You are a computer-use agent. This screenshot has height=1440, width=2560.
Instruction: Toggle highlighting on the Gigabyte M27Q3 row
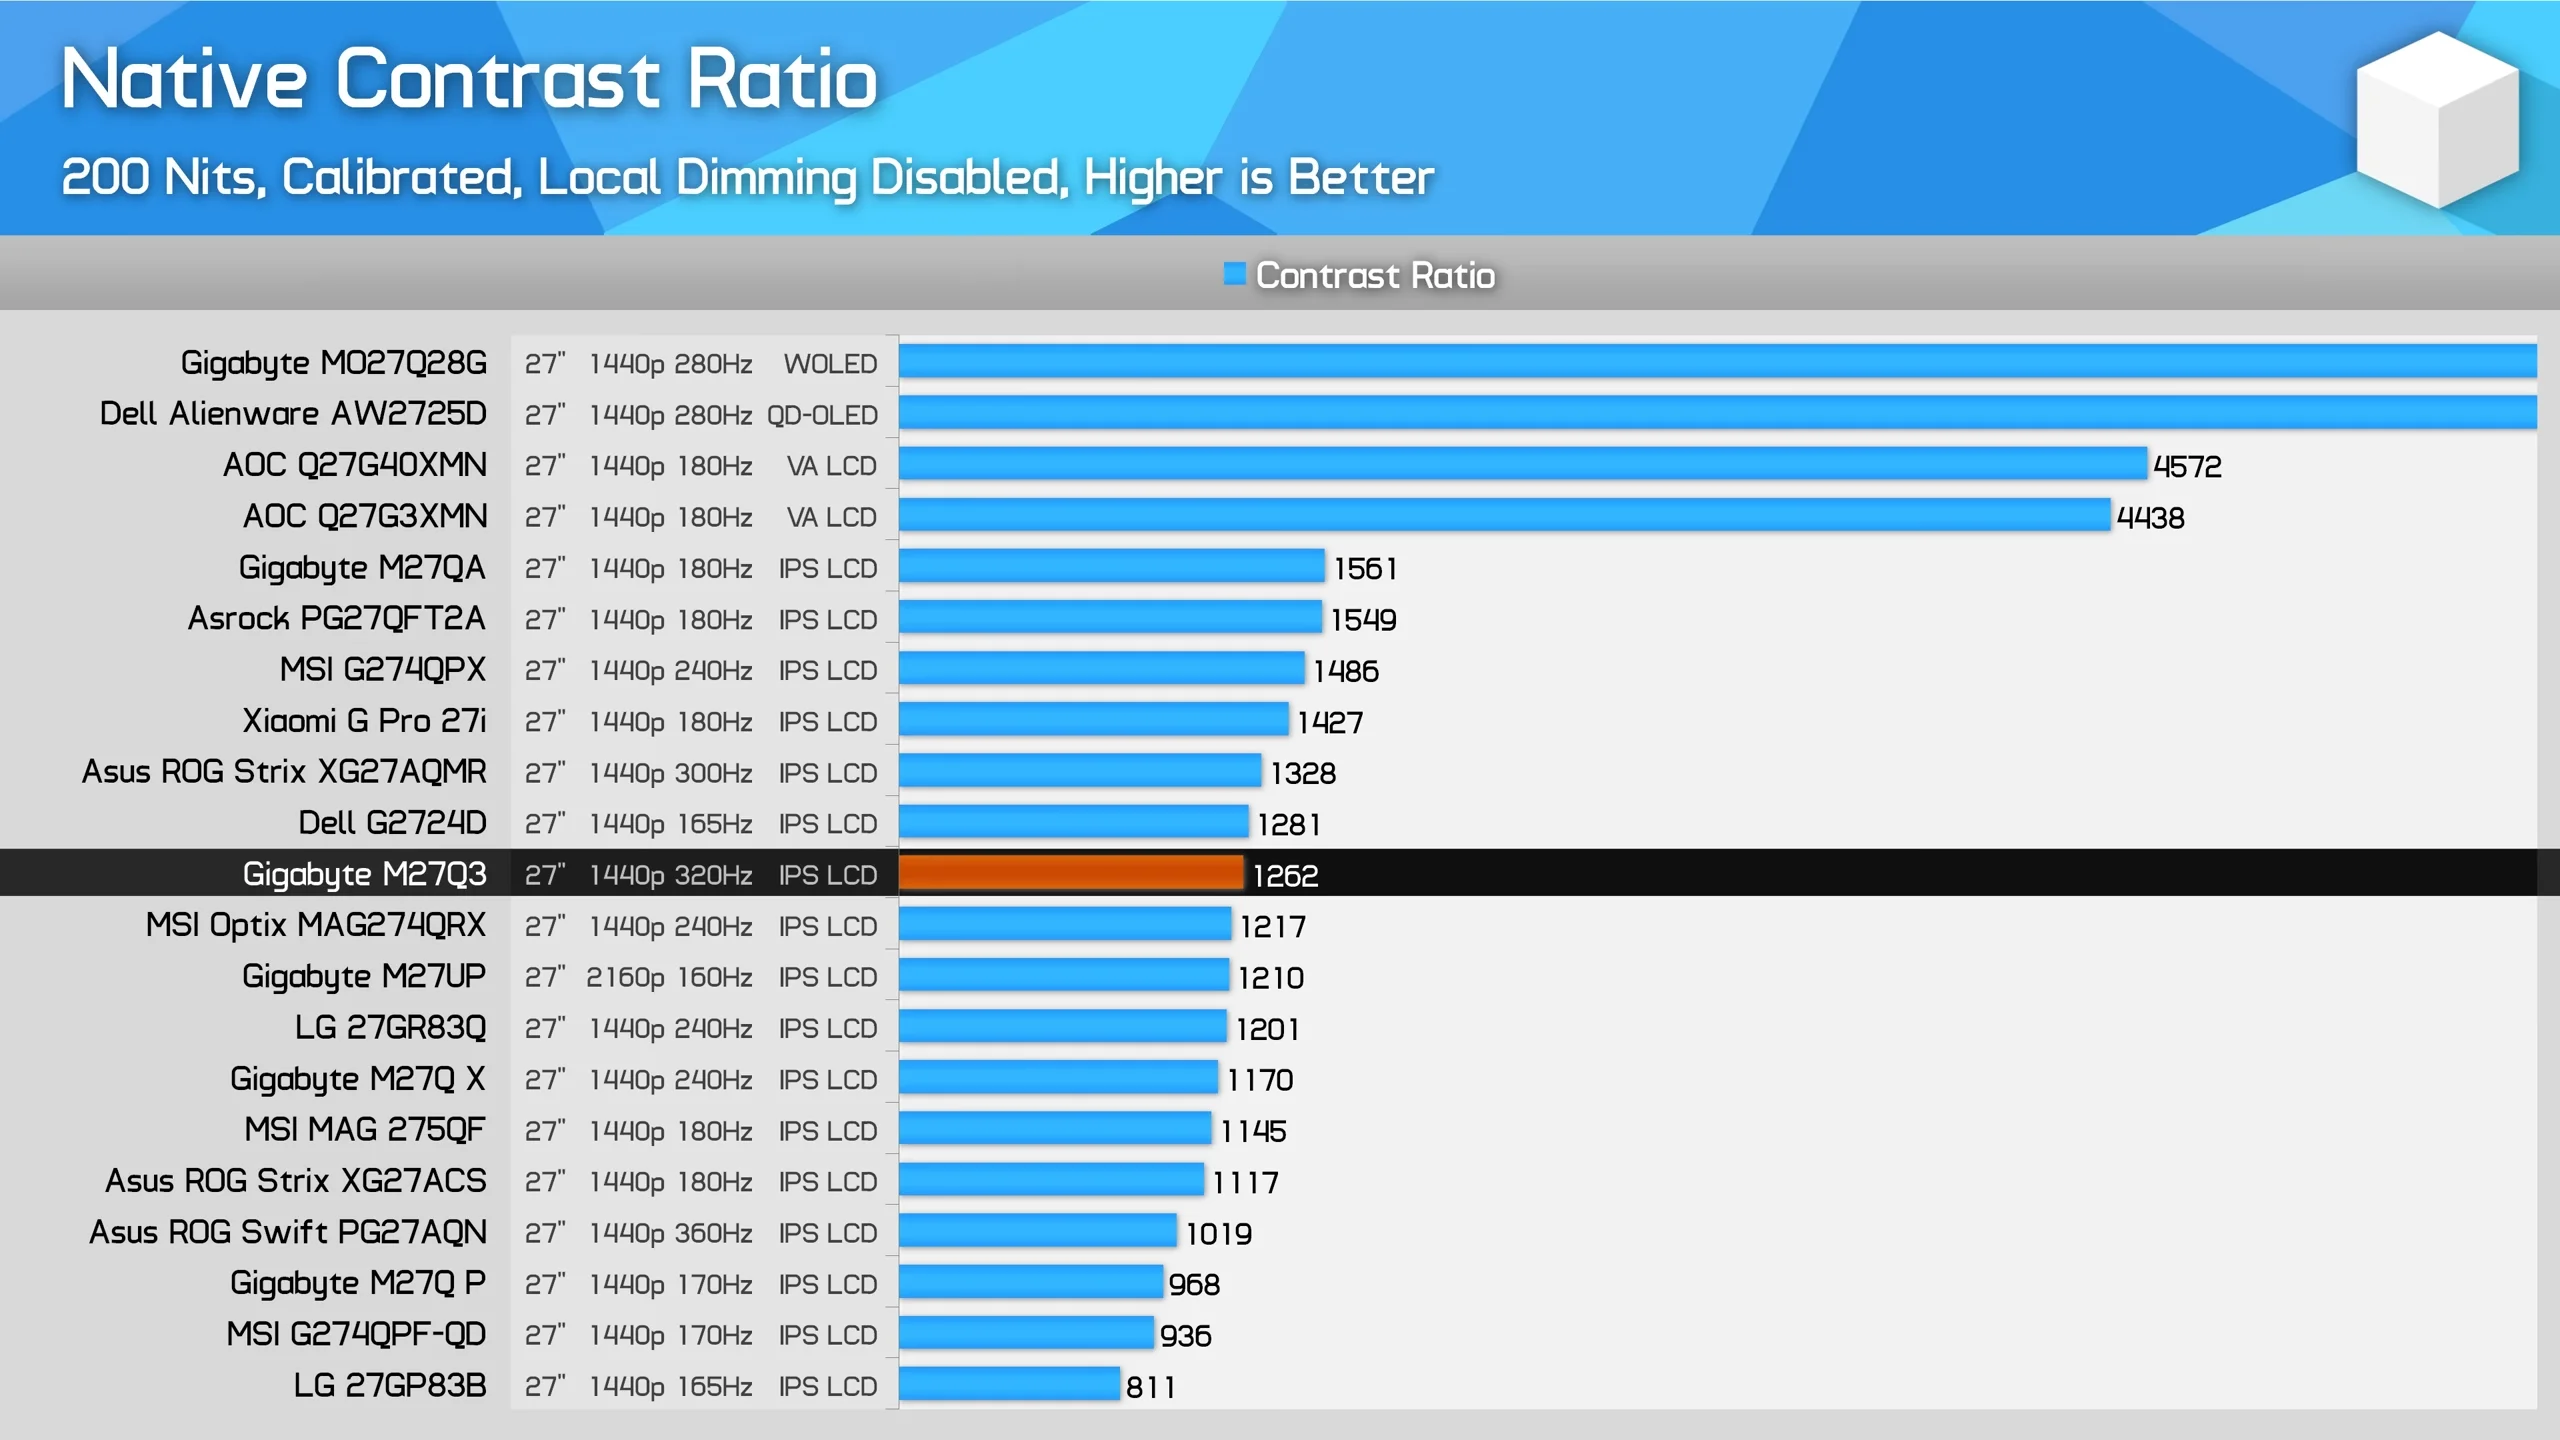pos(363,873)
